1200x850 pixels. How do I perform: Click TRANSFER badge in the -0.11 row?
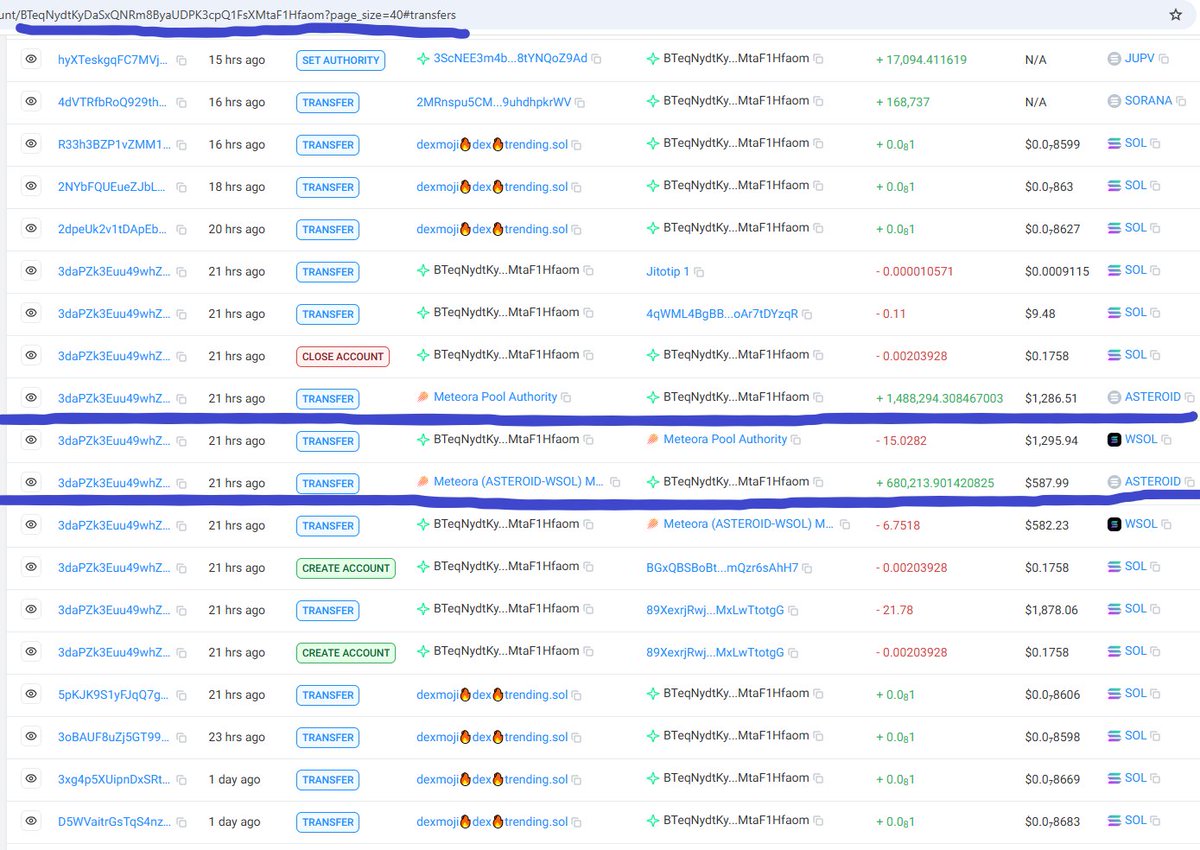click(327, 314)
